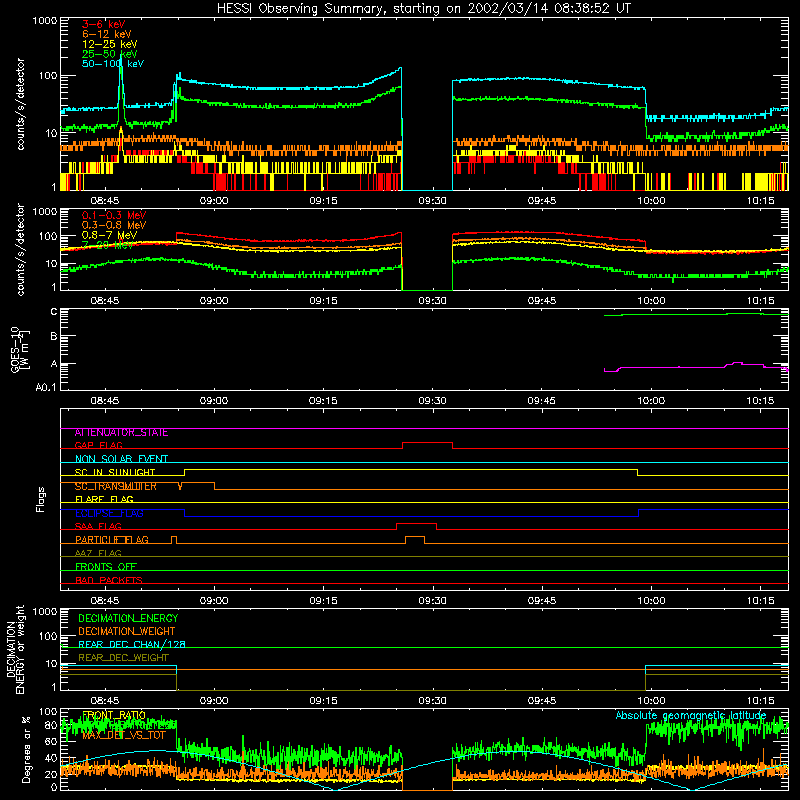The image size is (800, 800).
Task: Select the '6-12 keV' legend label
Action: point(107,34)
